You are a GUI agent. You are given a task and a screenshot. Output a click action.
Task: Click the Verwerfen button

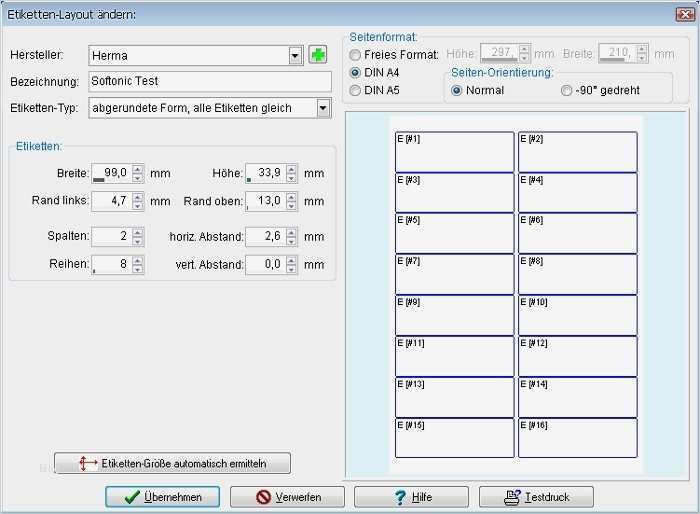click(288, 497)
